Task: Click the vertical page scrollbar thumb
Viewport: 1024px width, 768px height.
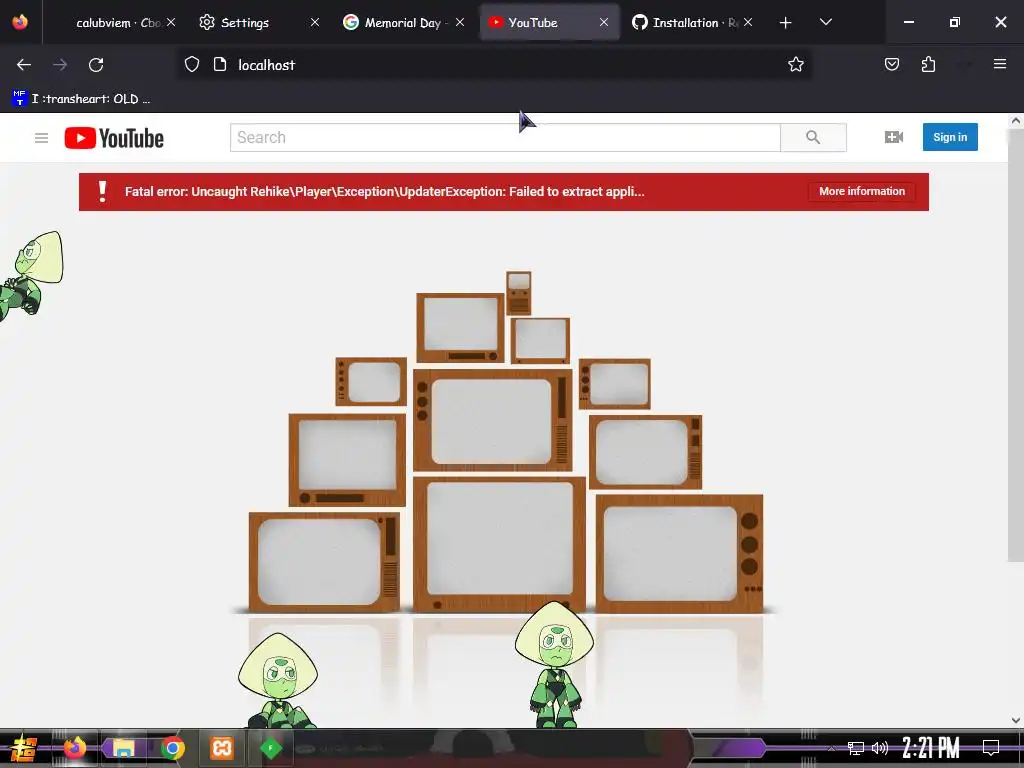Action: pos(1016,345)
